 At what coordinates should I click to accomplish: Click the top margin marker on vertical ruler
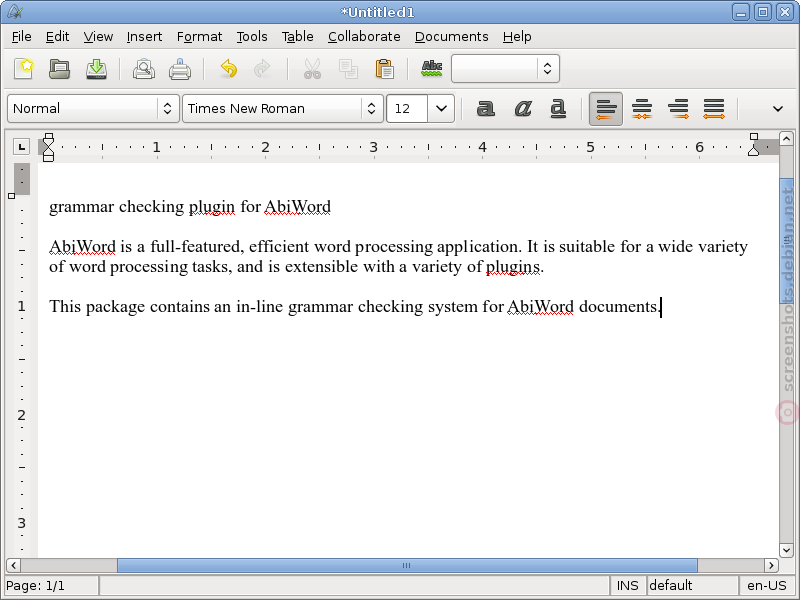coord(12,196)
